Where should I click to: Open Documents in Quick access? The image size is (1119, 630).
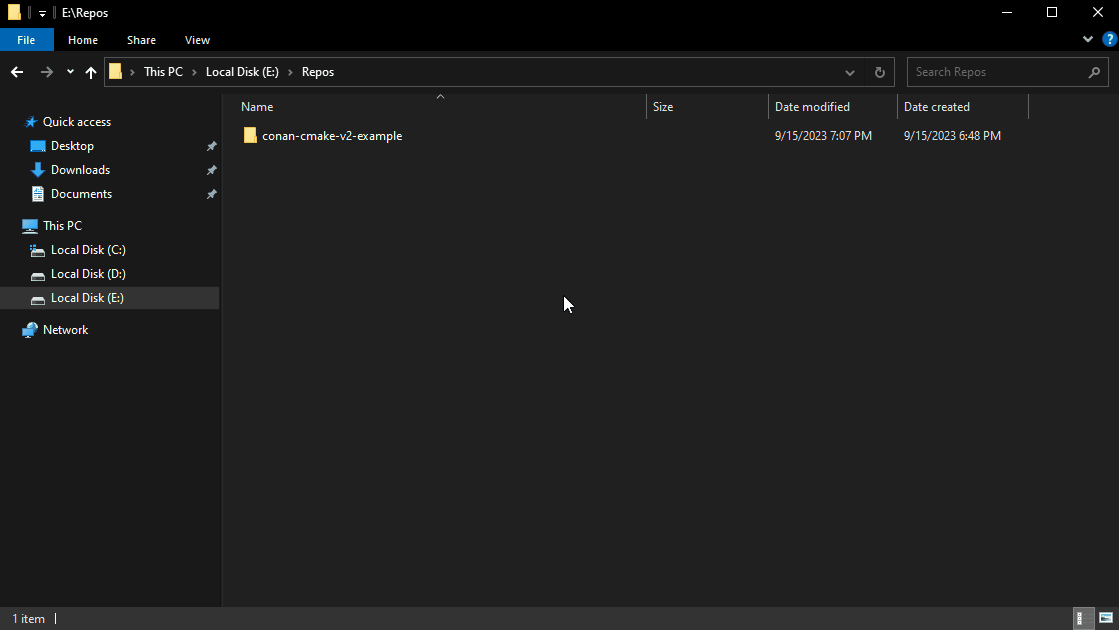tap(81, 194)
